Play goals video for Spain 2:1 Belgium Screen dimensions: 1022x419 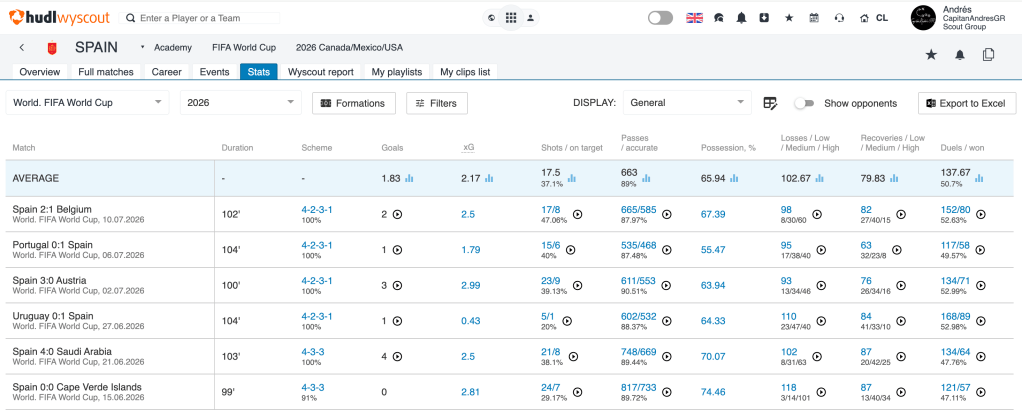[x=397, y=214]
